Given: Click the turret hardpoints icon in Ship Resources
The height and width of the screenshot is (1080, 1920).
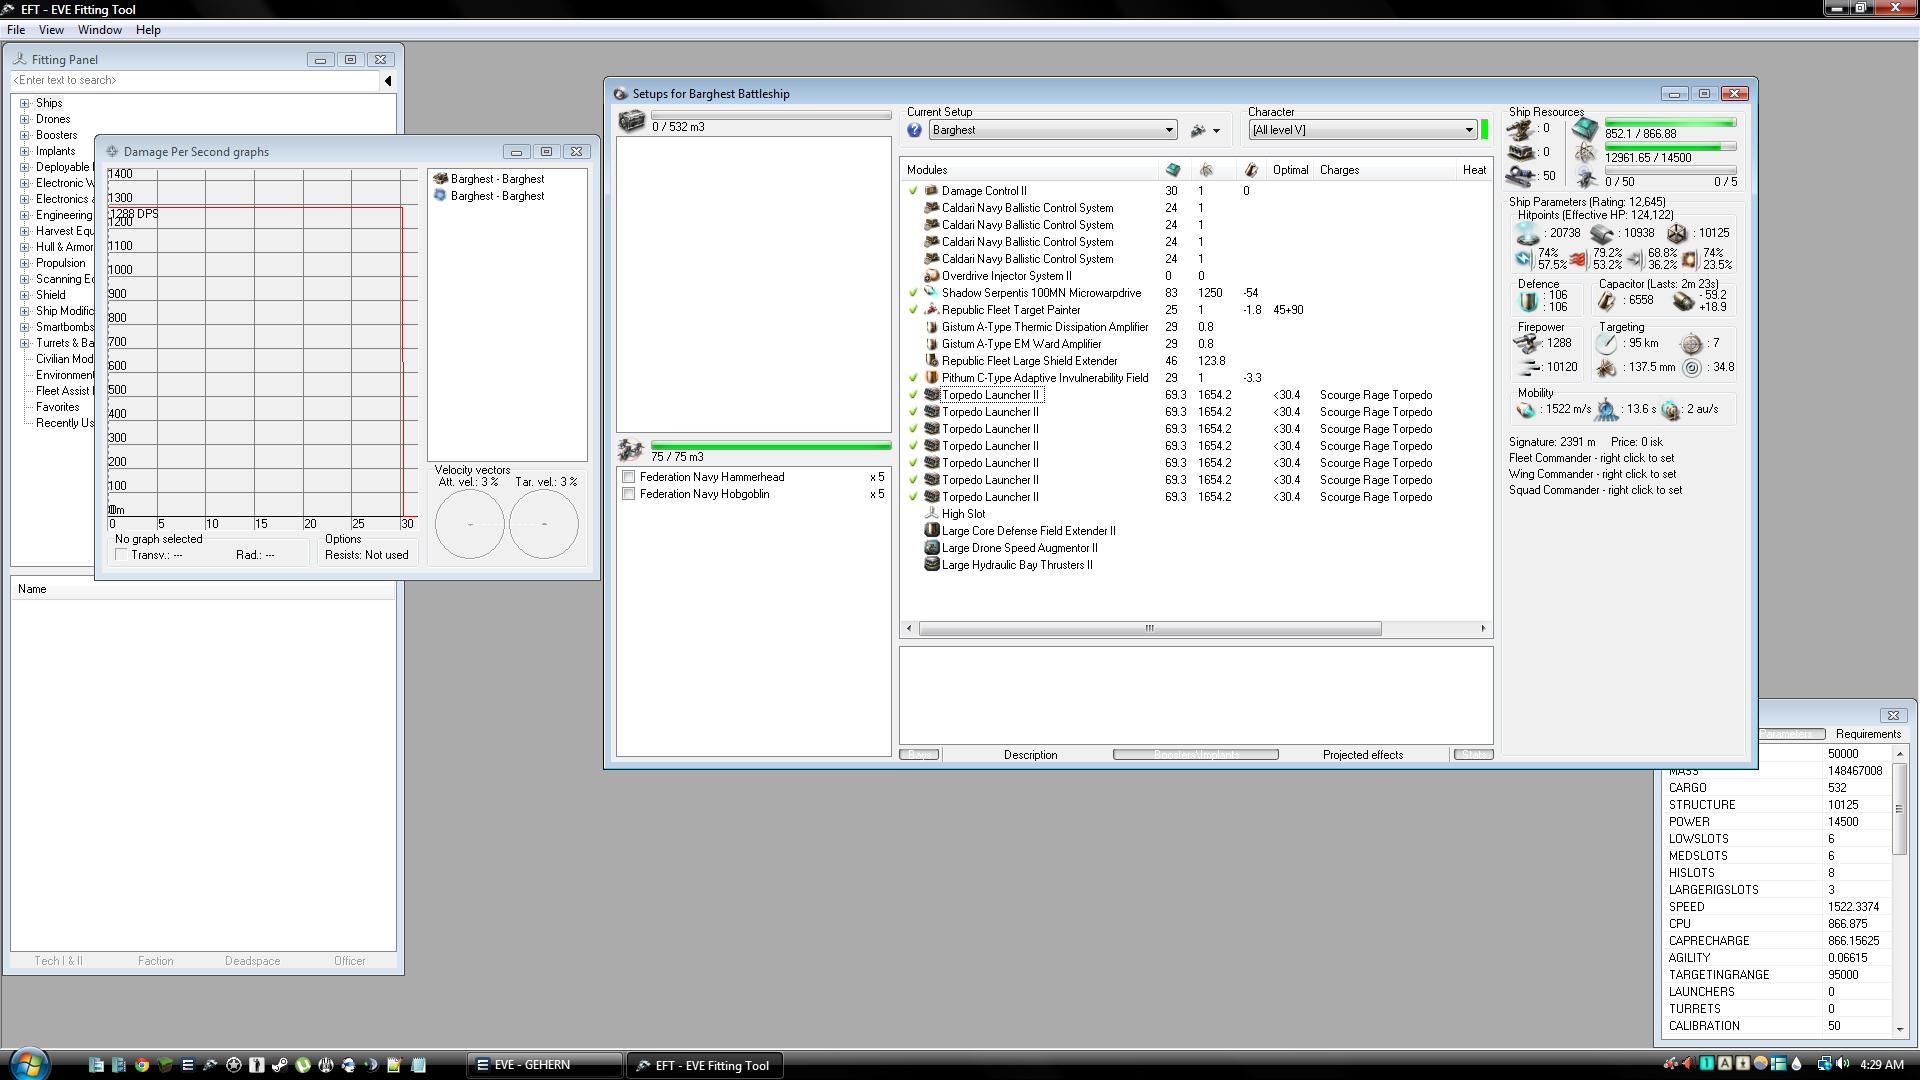Looking at the screenshot, I should pos(1520,129).
